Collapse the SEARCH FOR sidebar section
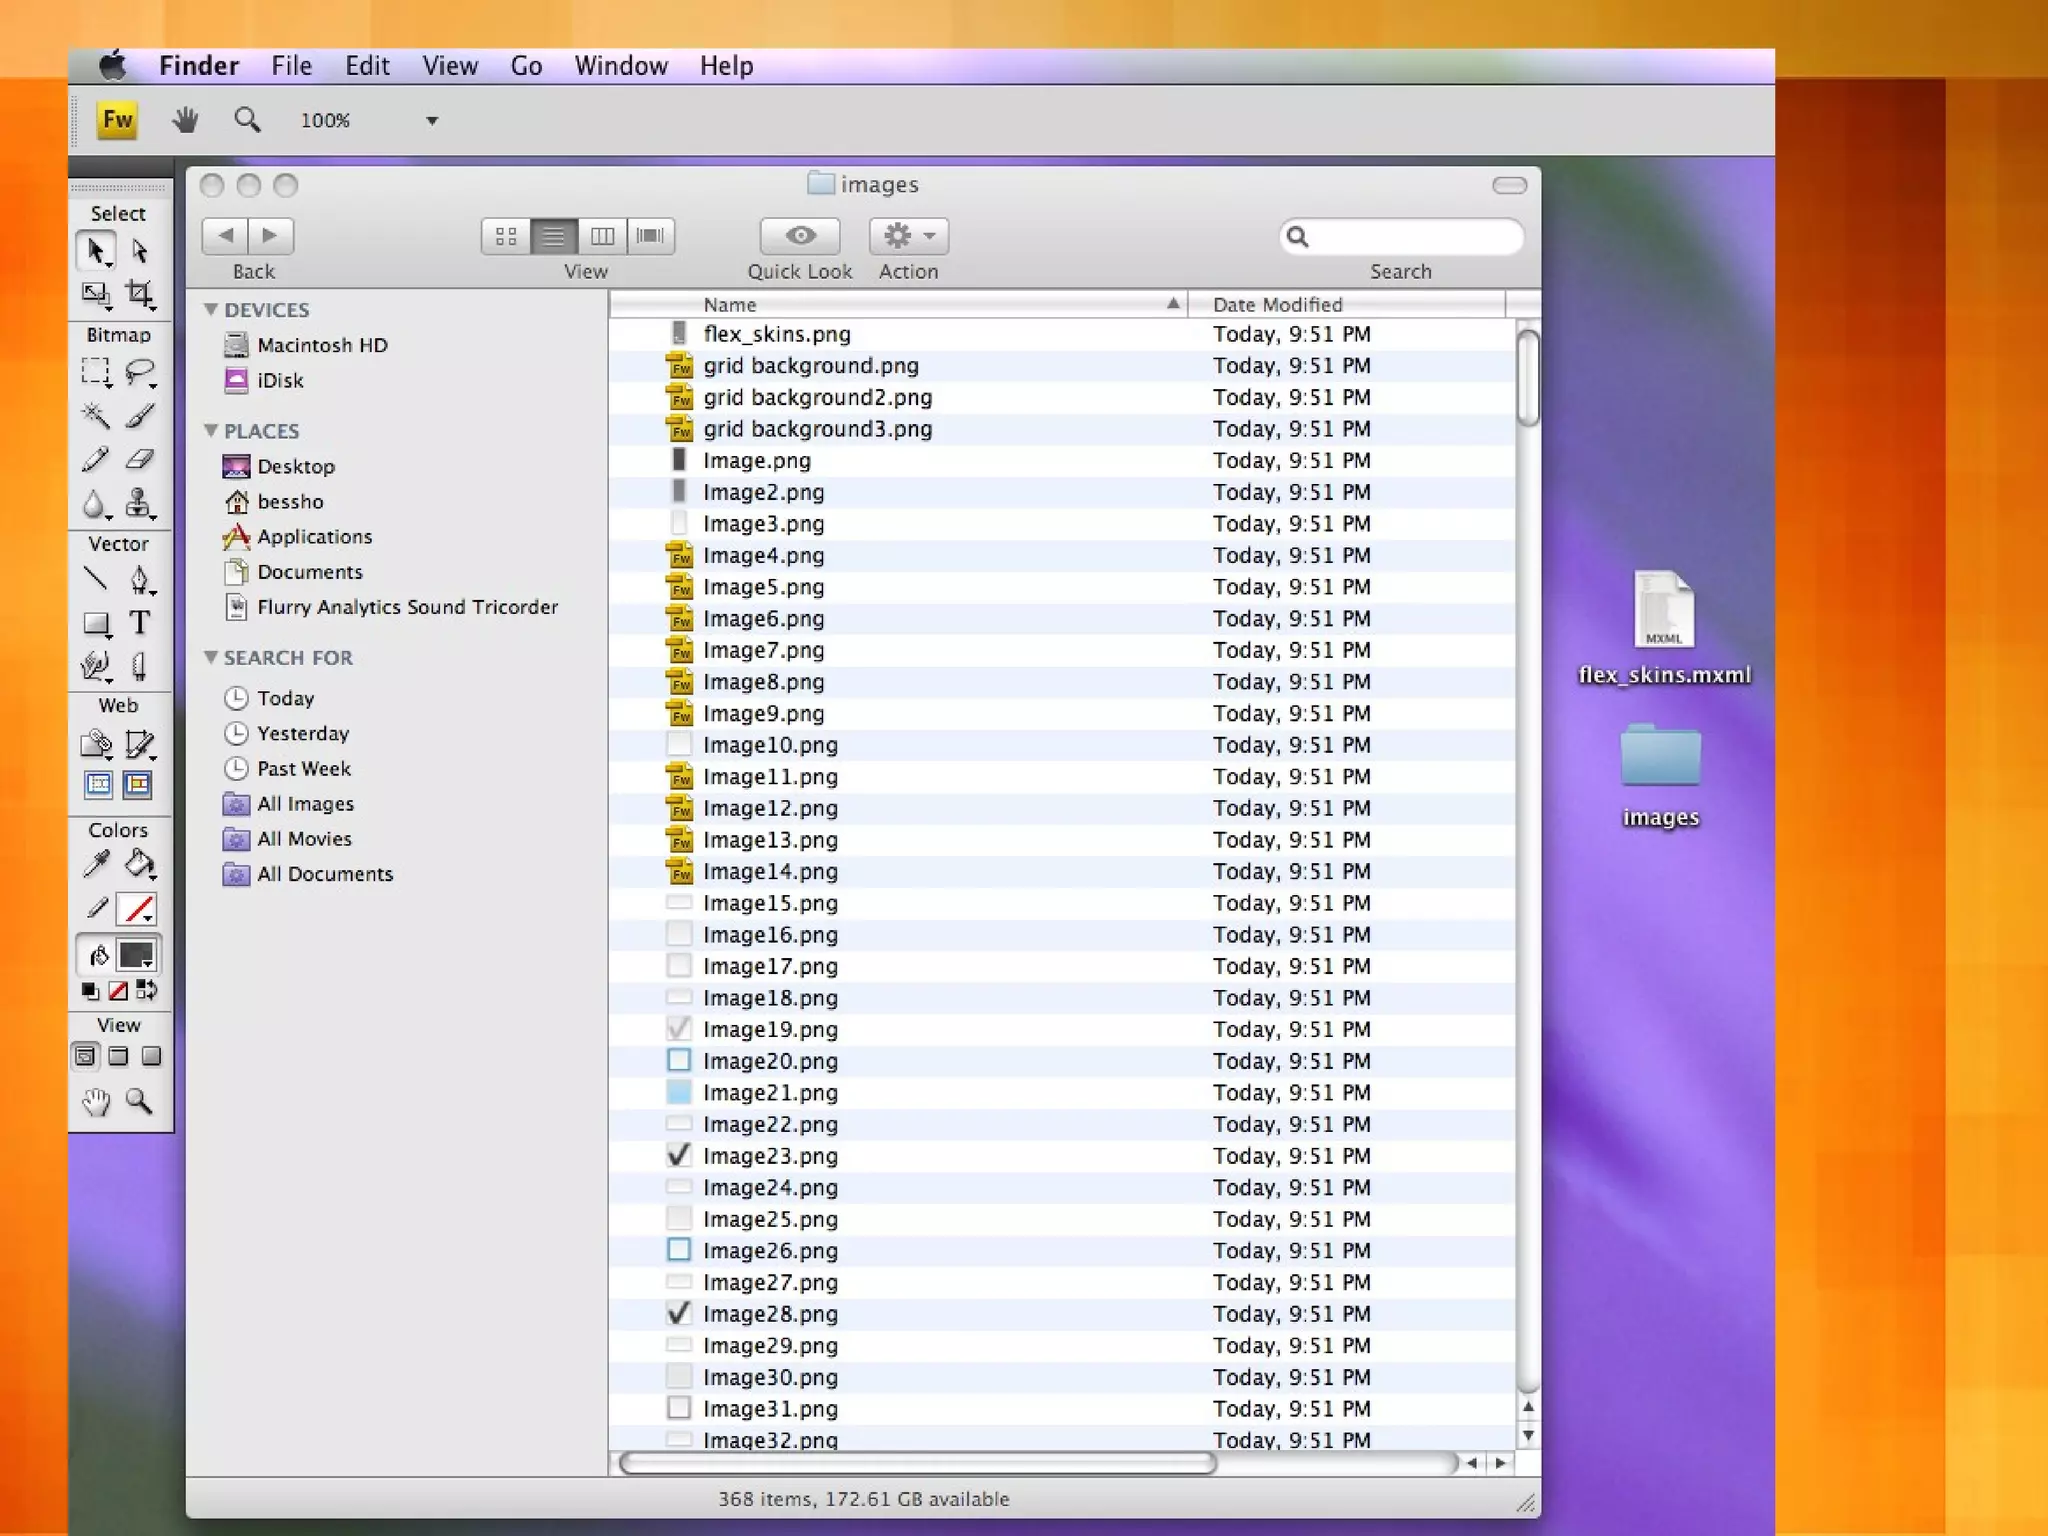Viewport: 2048px width, 1536px height. coord(211,657)
